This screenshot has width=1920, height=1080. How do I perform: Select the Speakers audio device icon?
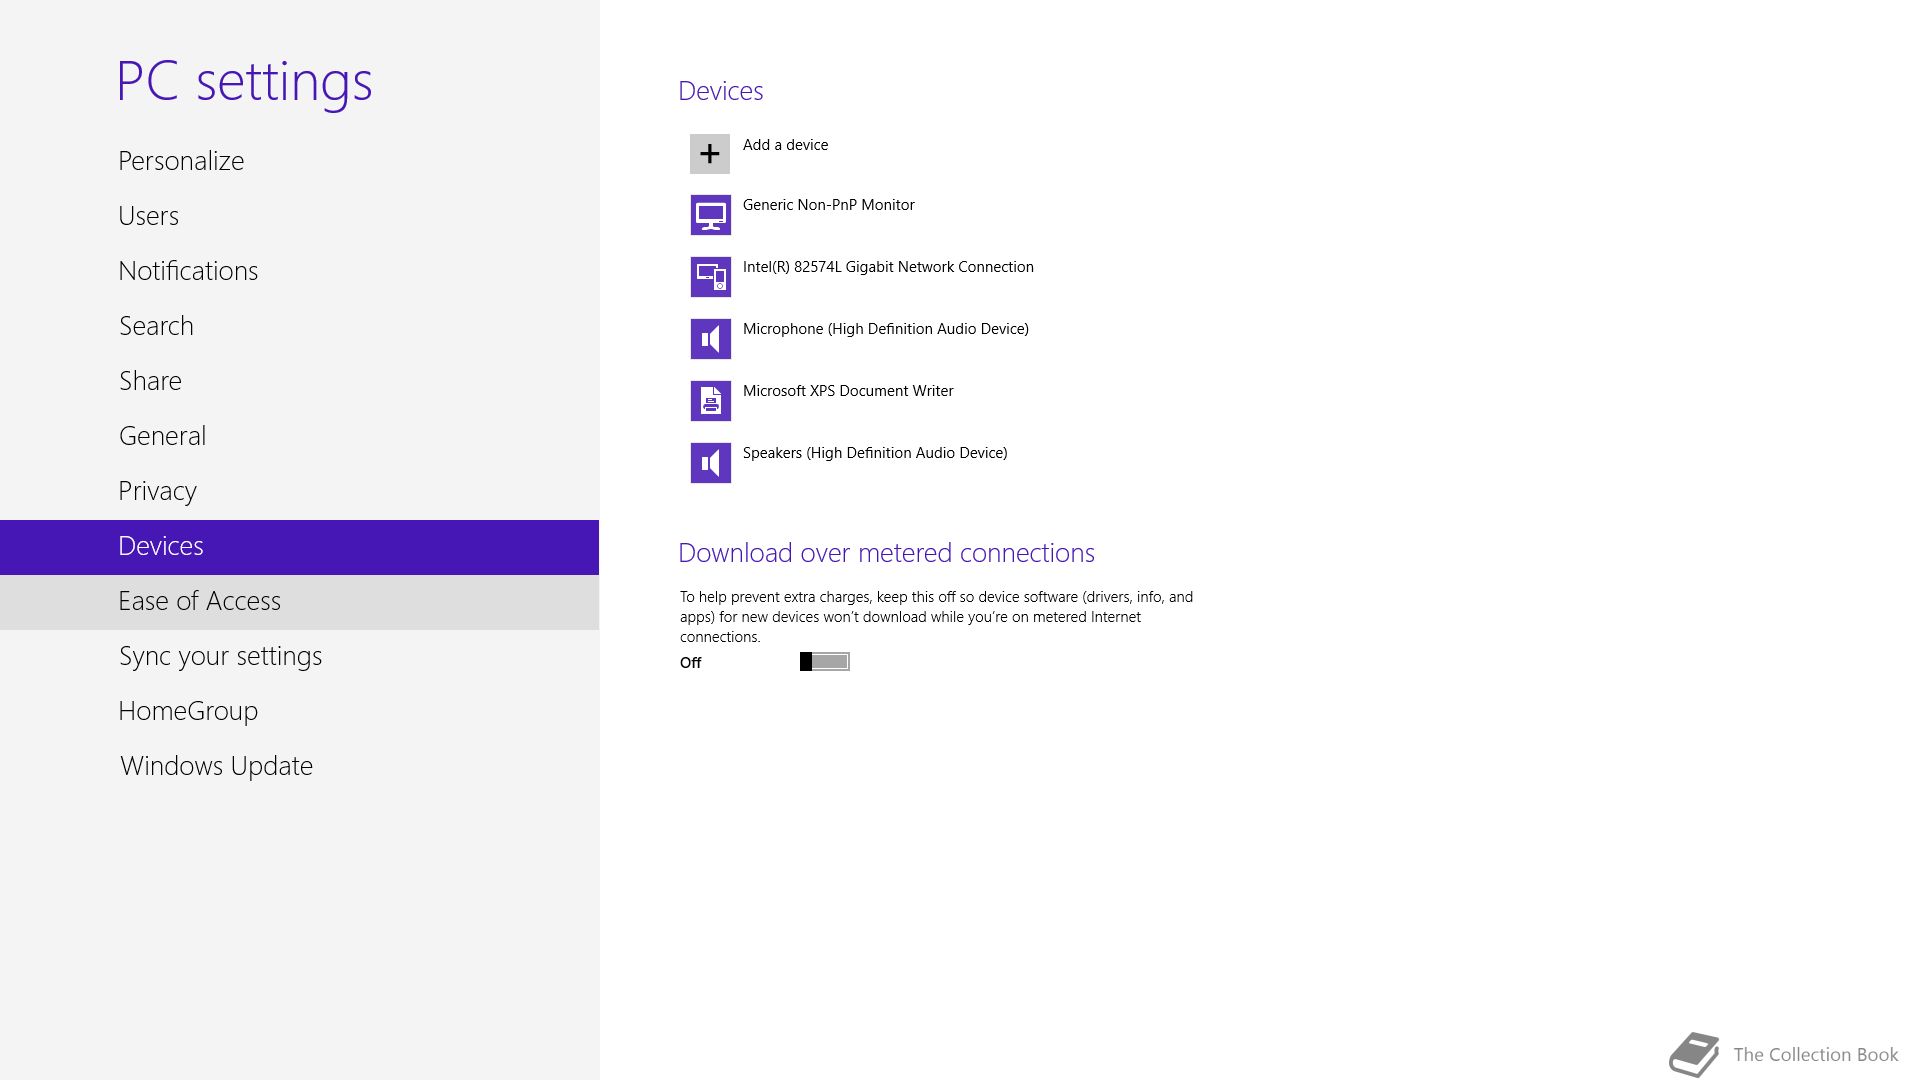(710, 463)
